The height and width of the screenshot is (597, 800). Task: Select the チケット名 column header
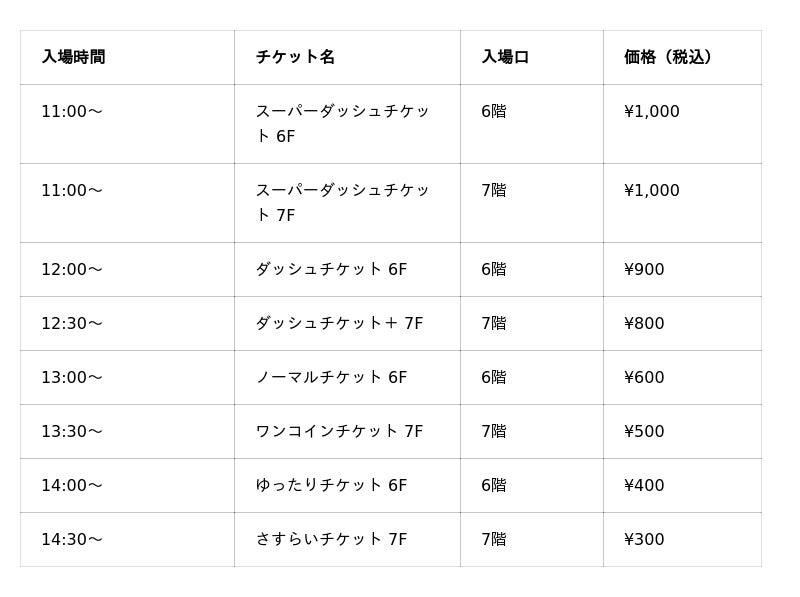(295, 57)
